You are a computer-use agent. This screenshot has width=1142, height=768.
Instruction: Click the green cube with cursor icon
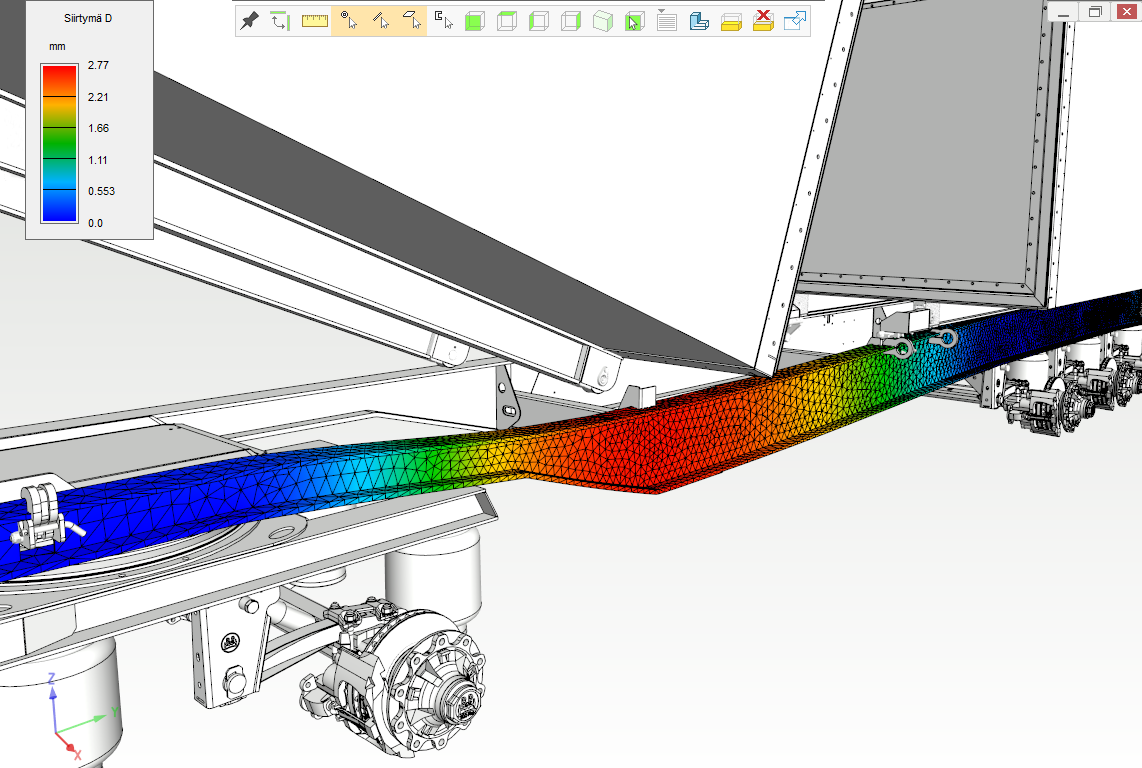tap(635, 20)
